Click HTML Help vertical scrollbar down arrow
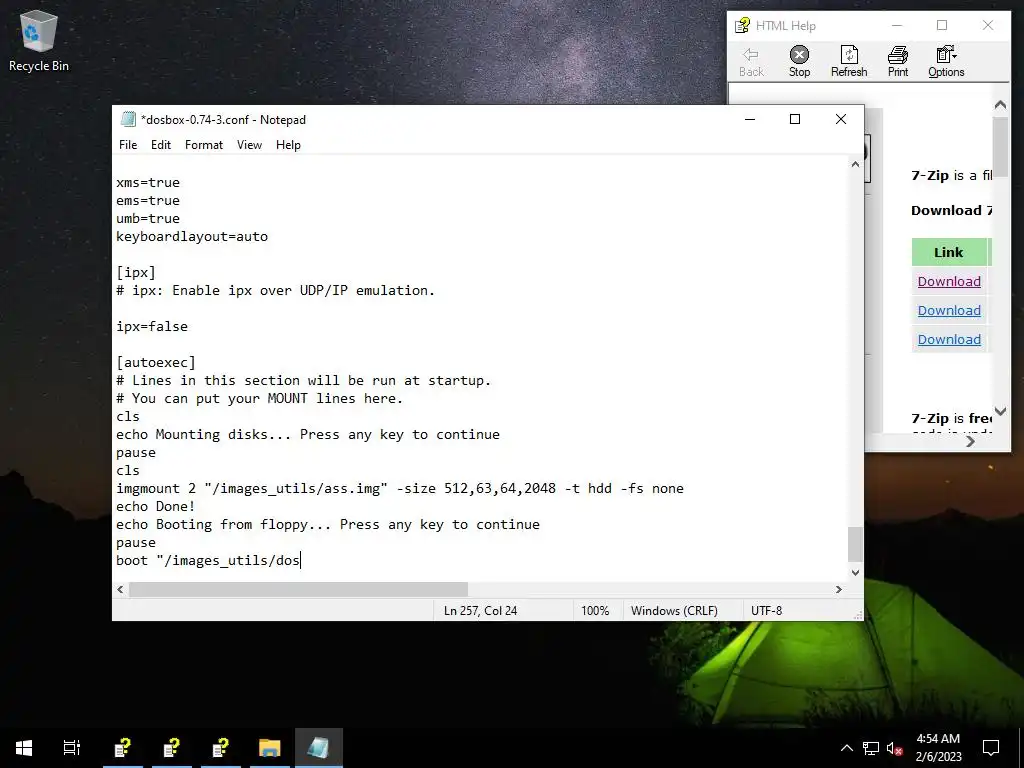 pyautogui.click(x=1000, y=411)
